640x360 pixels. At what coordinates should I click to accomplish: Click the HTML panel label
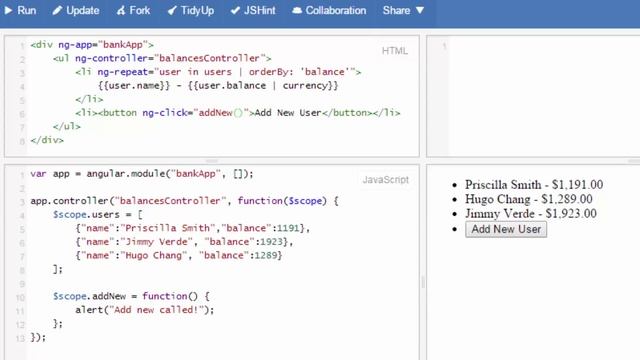(395, 51)
